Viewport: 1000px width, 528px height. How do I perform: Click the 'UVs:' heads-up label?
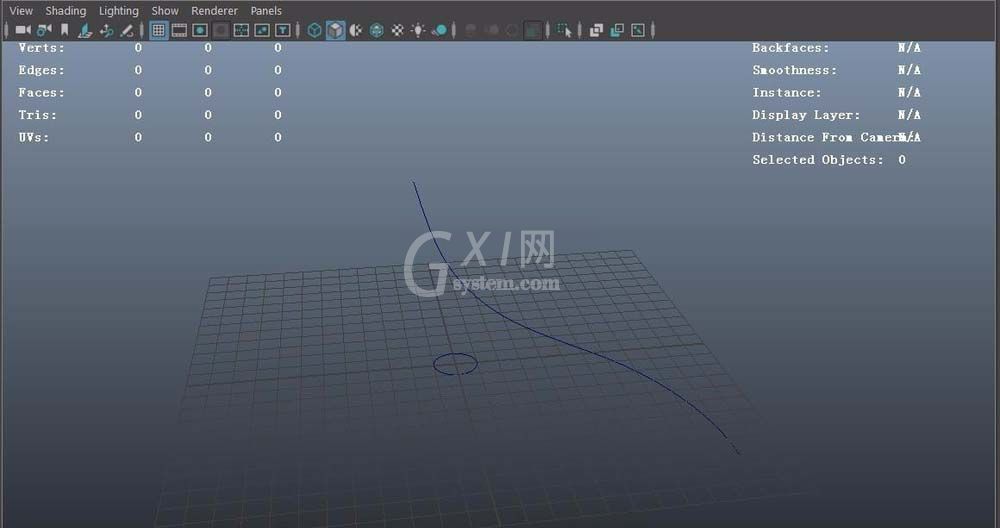pyautogui.click(x=34, y=137)
